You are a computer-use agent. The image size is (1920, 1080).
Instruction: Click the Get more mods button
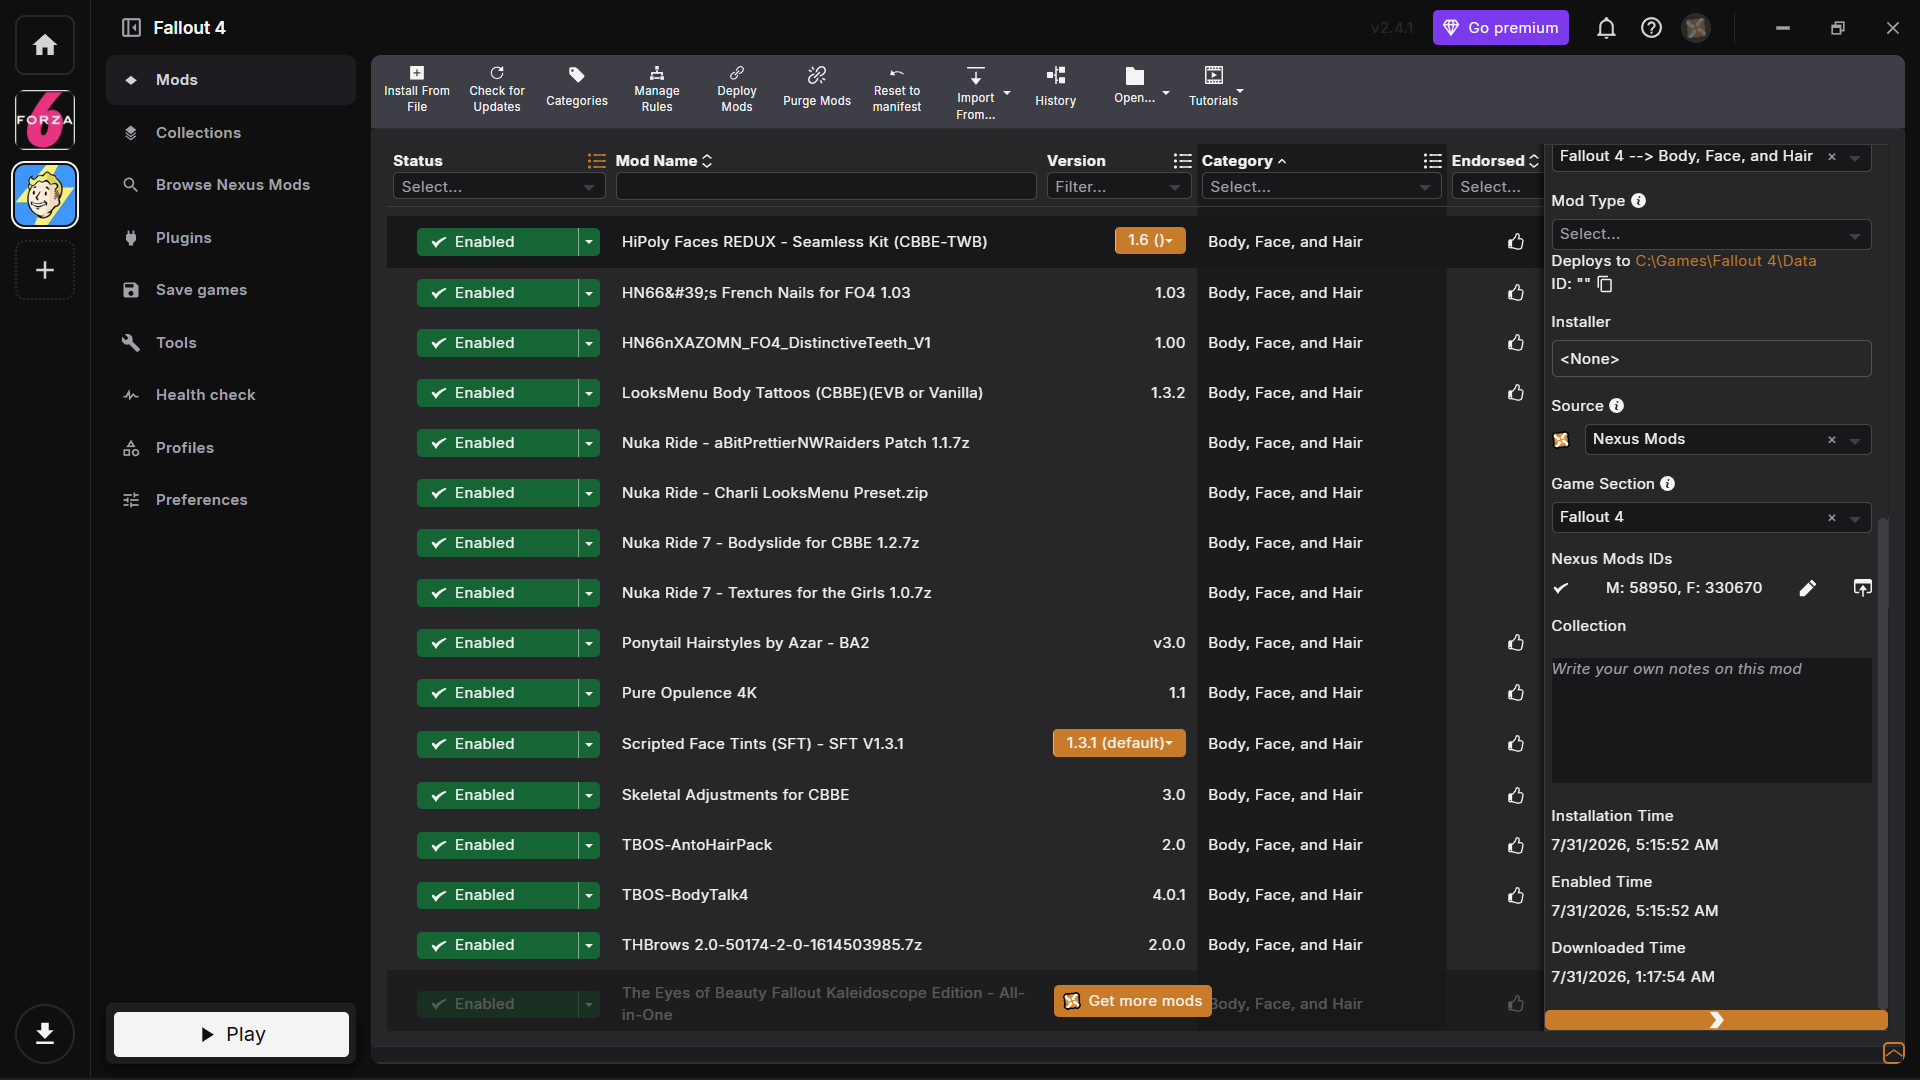pyautogui.click(x=1132, y=1001)
